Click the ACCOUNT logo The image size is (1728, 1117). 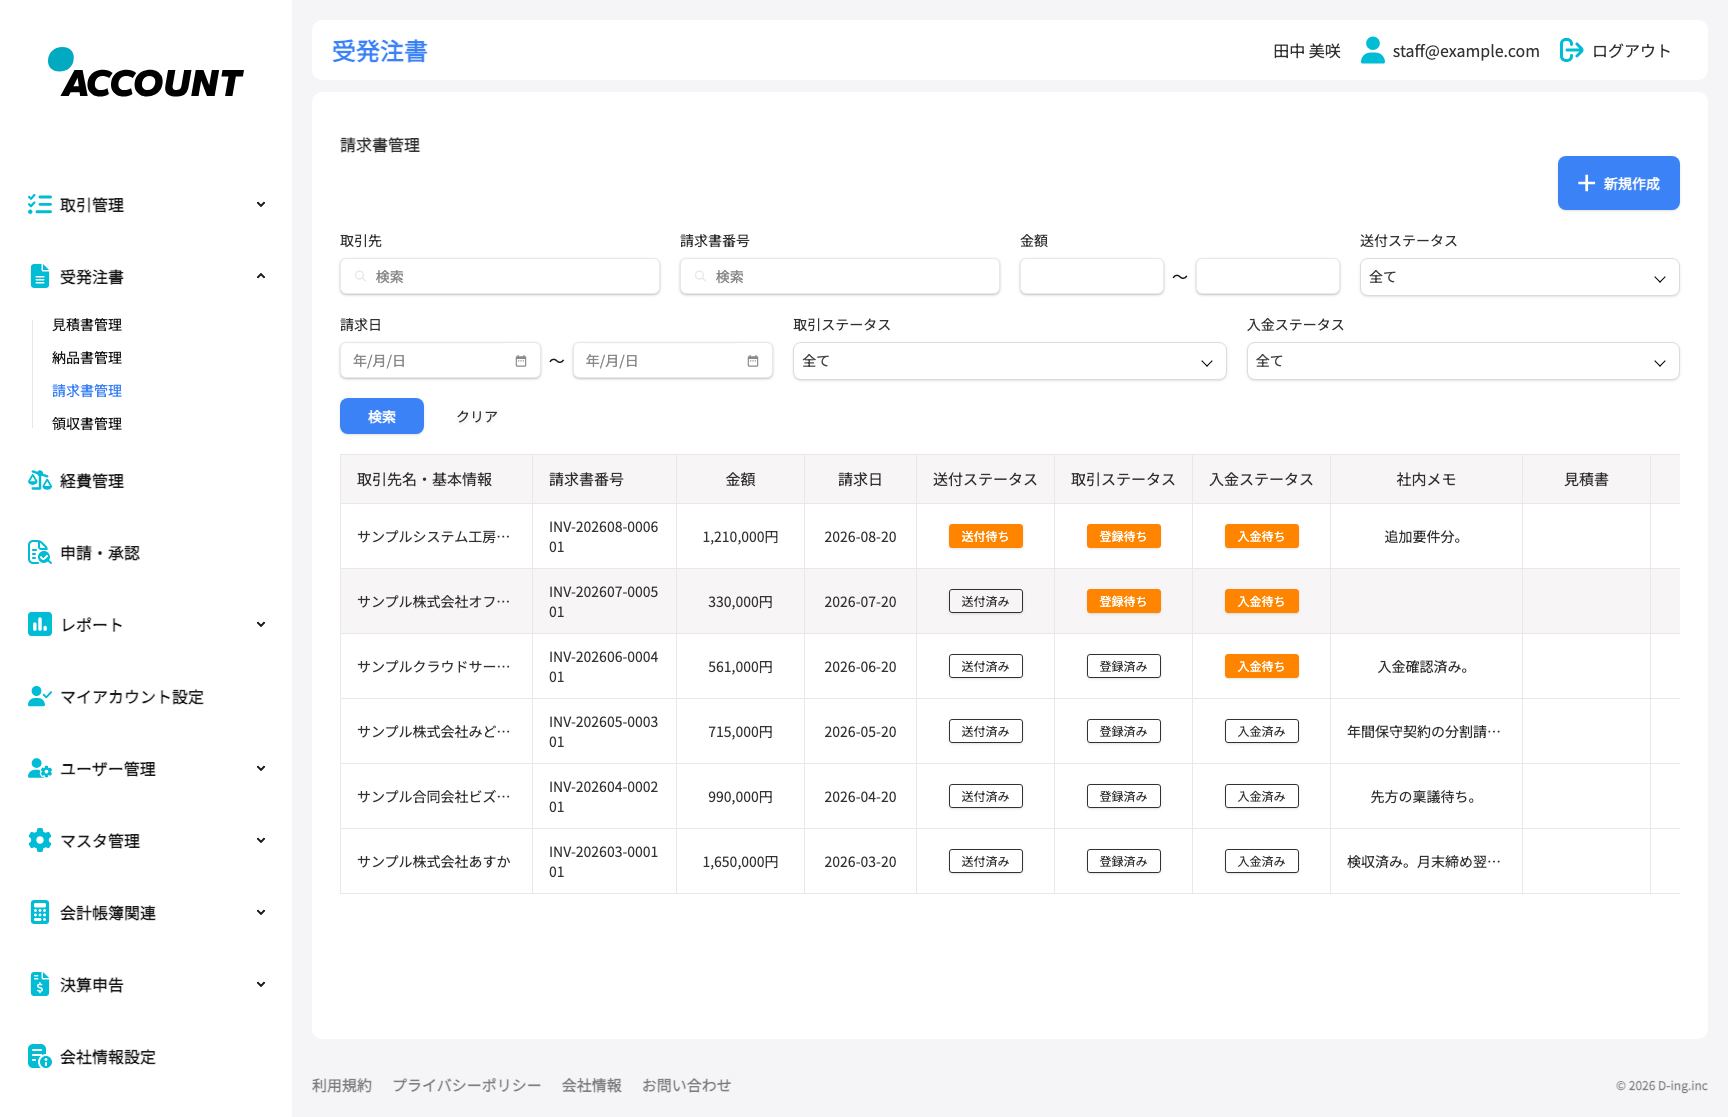(x=146, y=73)
